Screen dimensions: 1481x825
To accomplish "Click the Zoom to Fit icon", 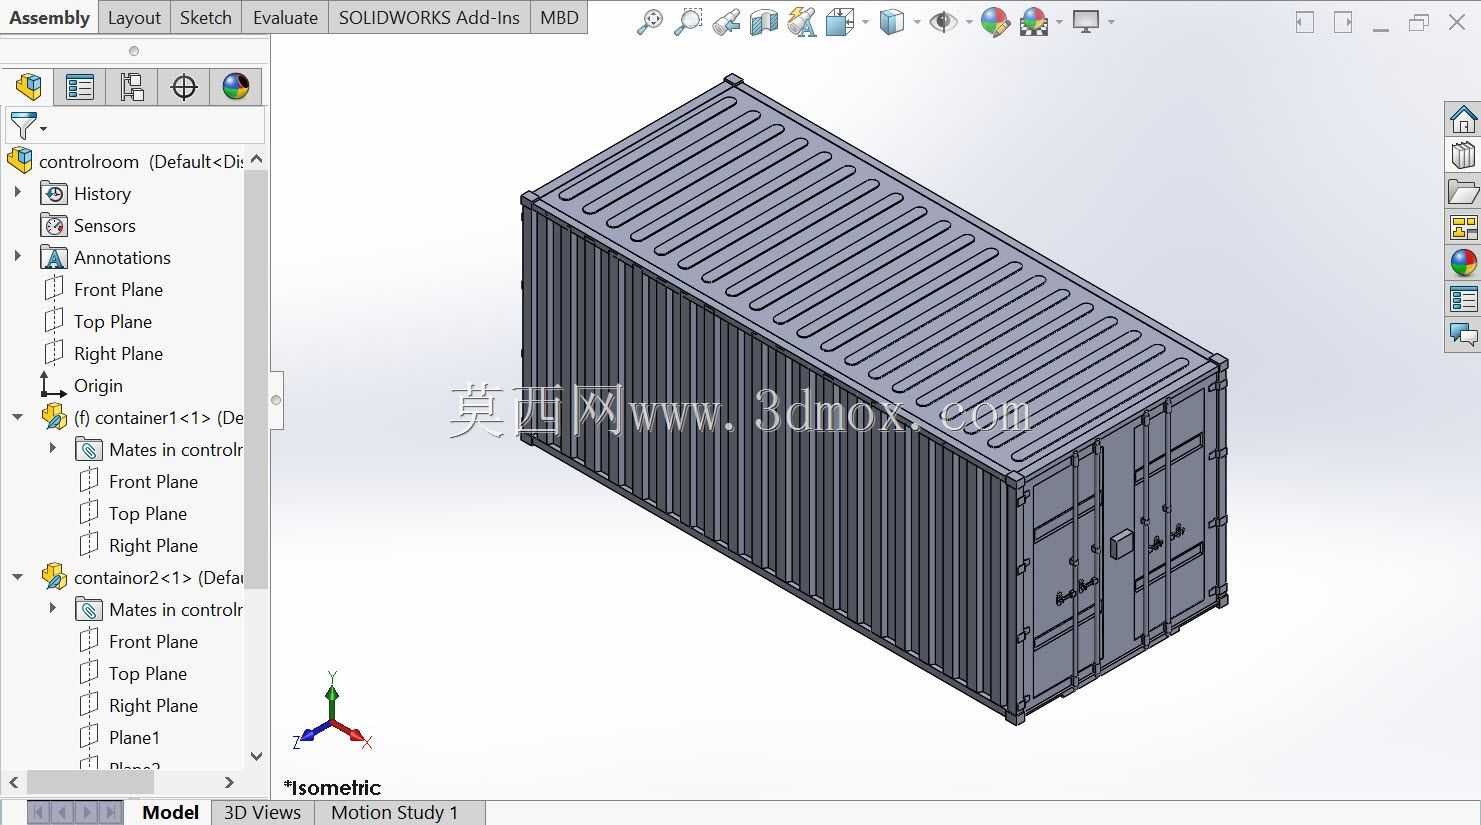I will (x=650, y=22).
